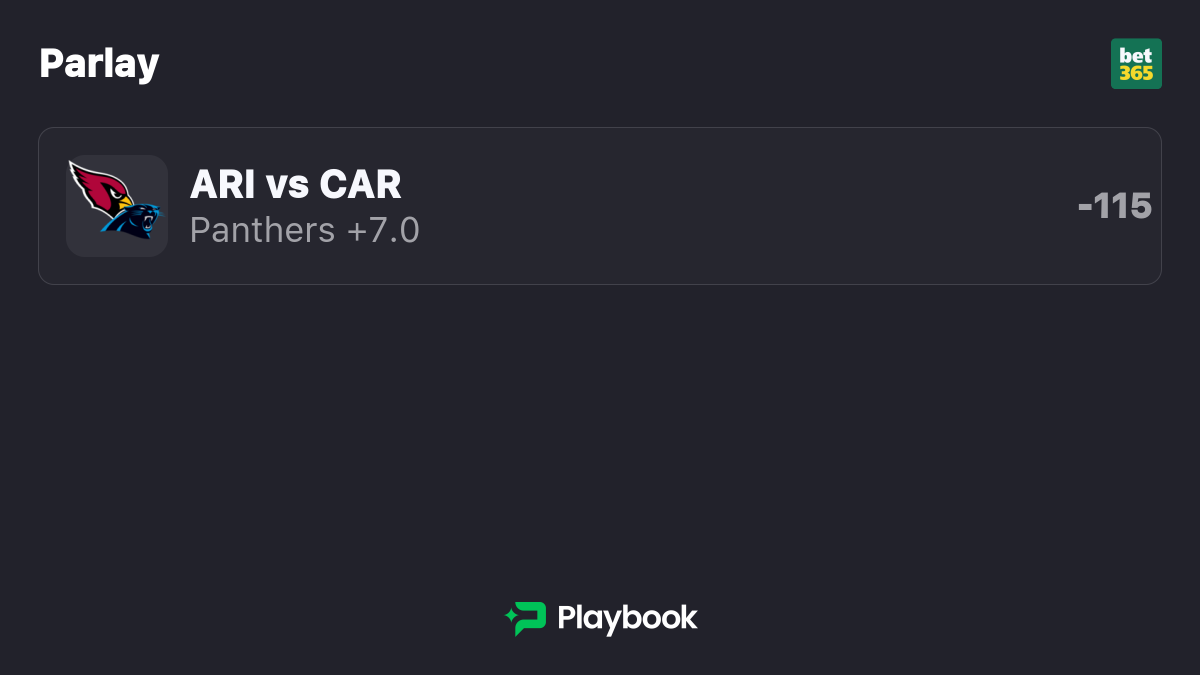Screen dimensions: 1200x675
Task: Click the Arizona Cardinals bird logo
Action: [101, 188]
